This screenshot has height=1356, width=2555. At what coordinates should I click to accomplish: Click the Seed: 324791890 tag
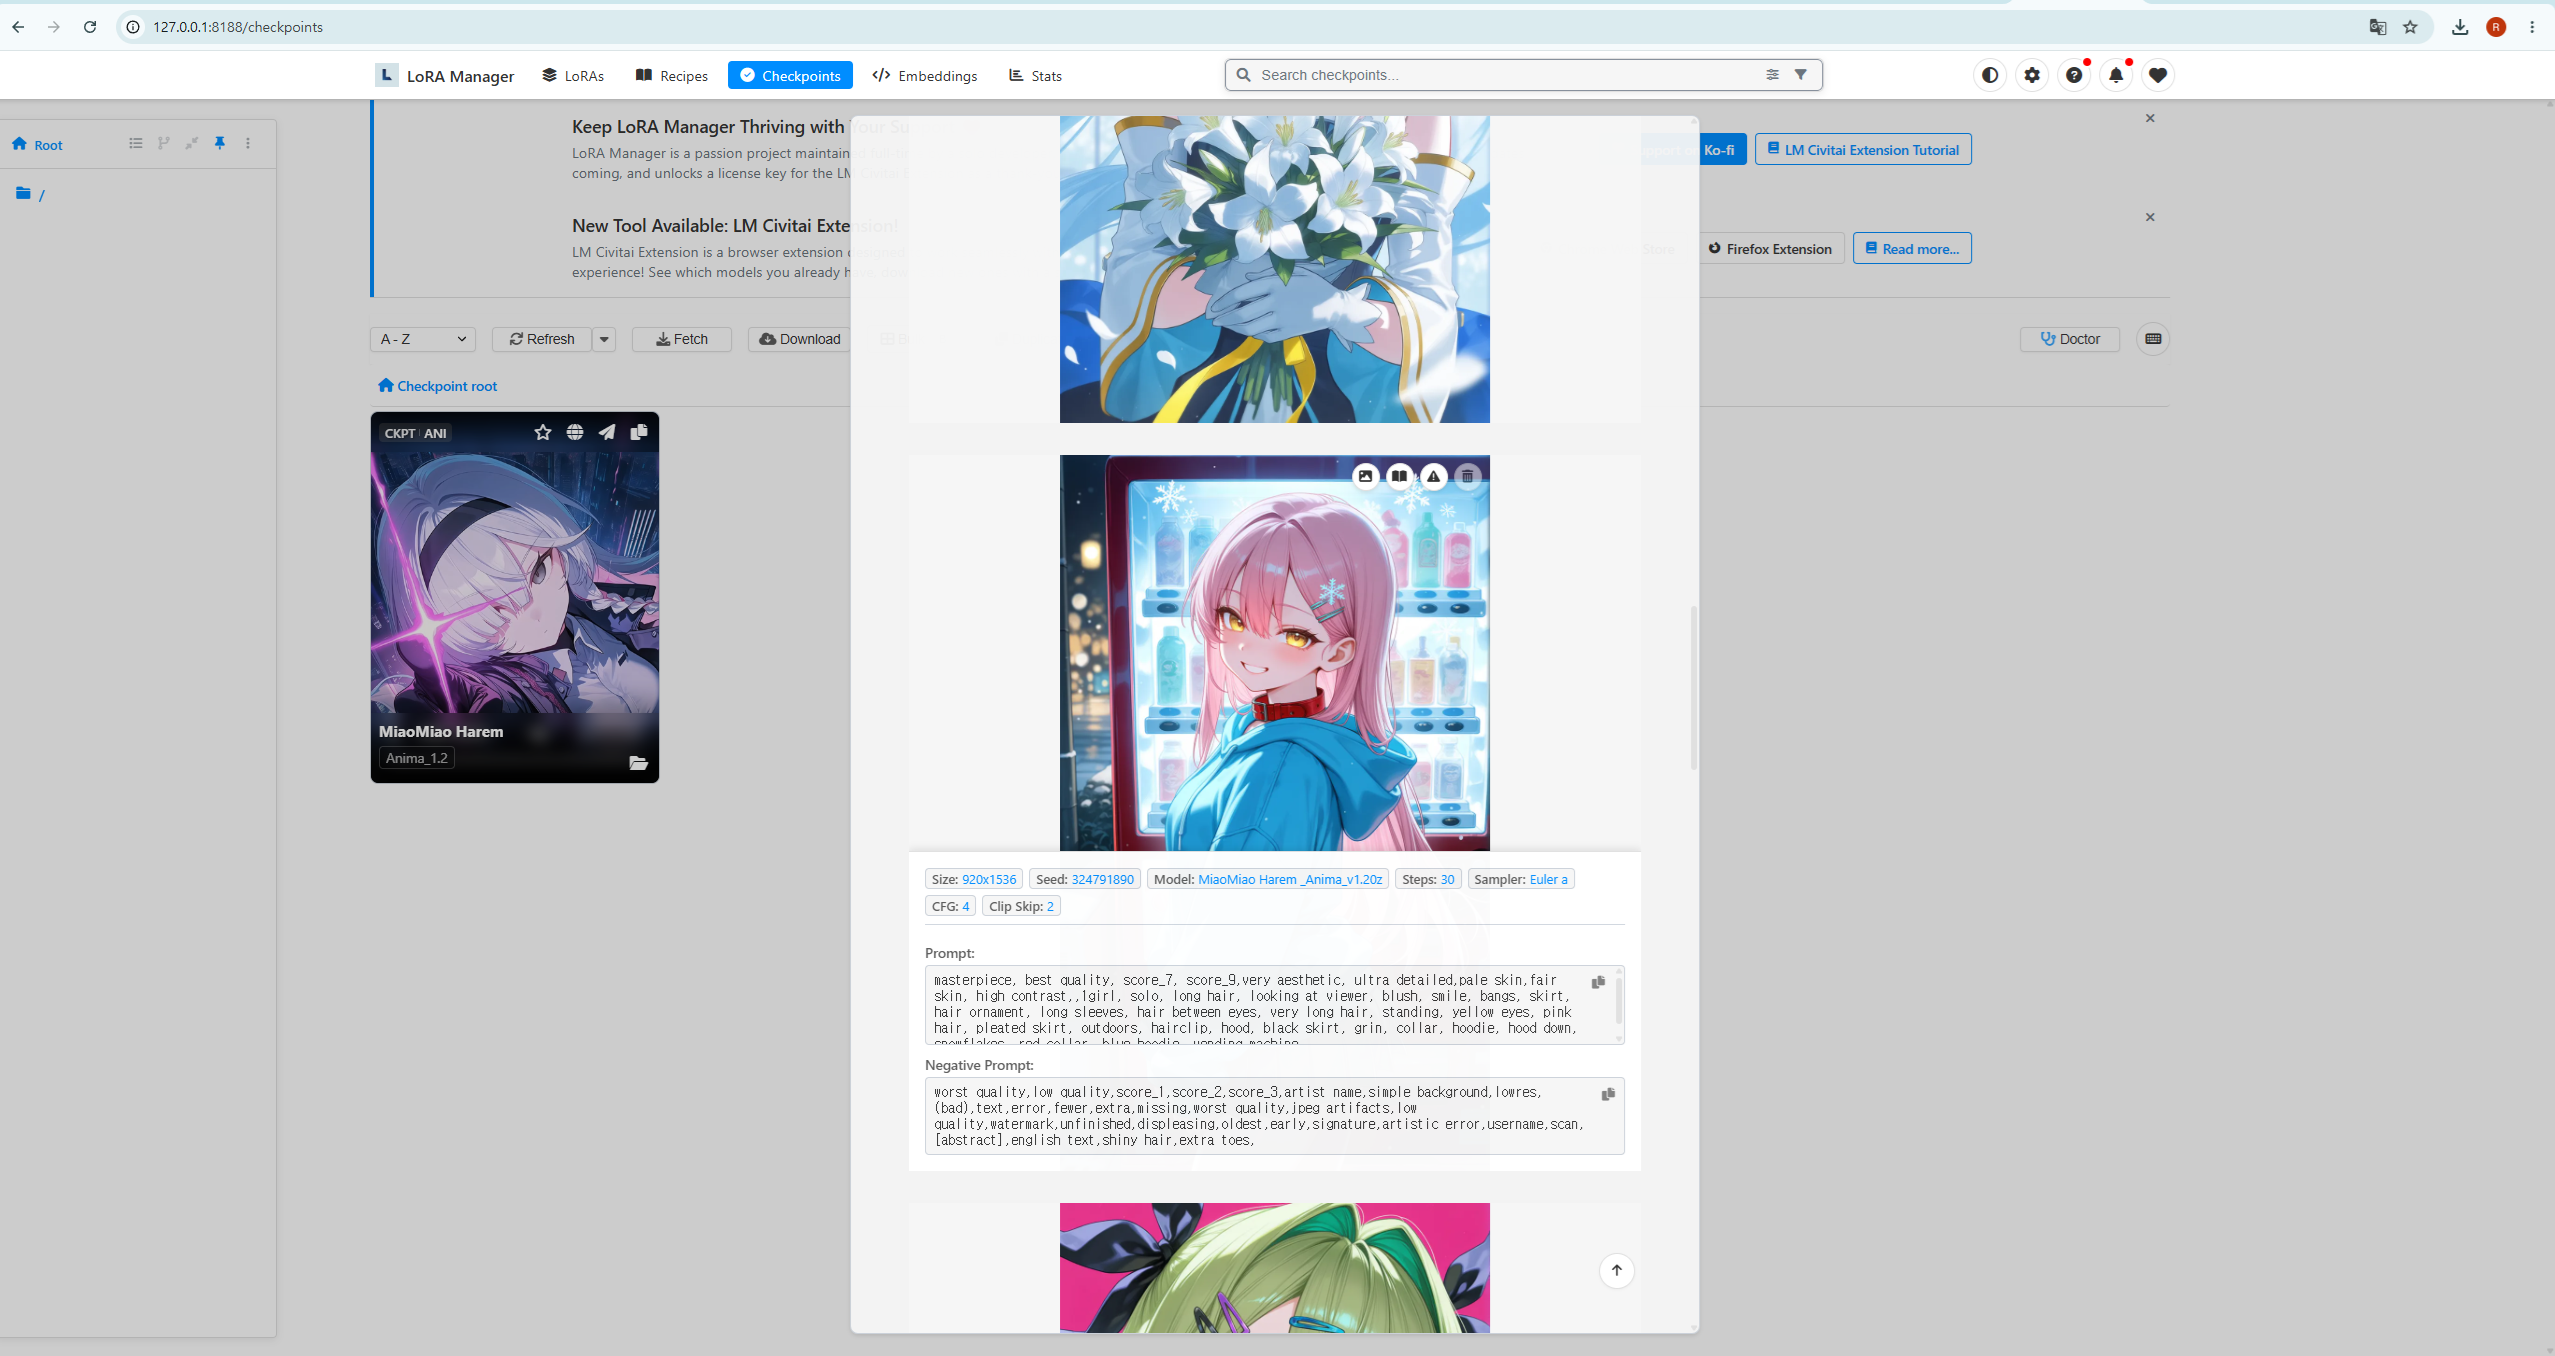(x=1085, y=879)
